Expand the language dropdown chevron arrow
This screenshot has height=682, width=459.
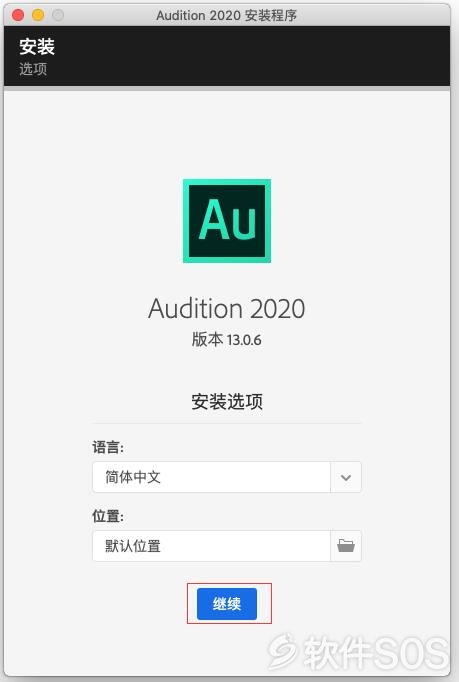coord(346,477)
